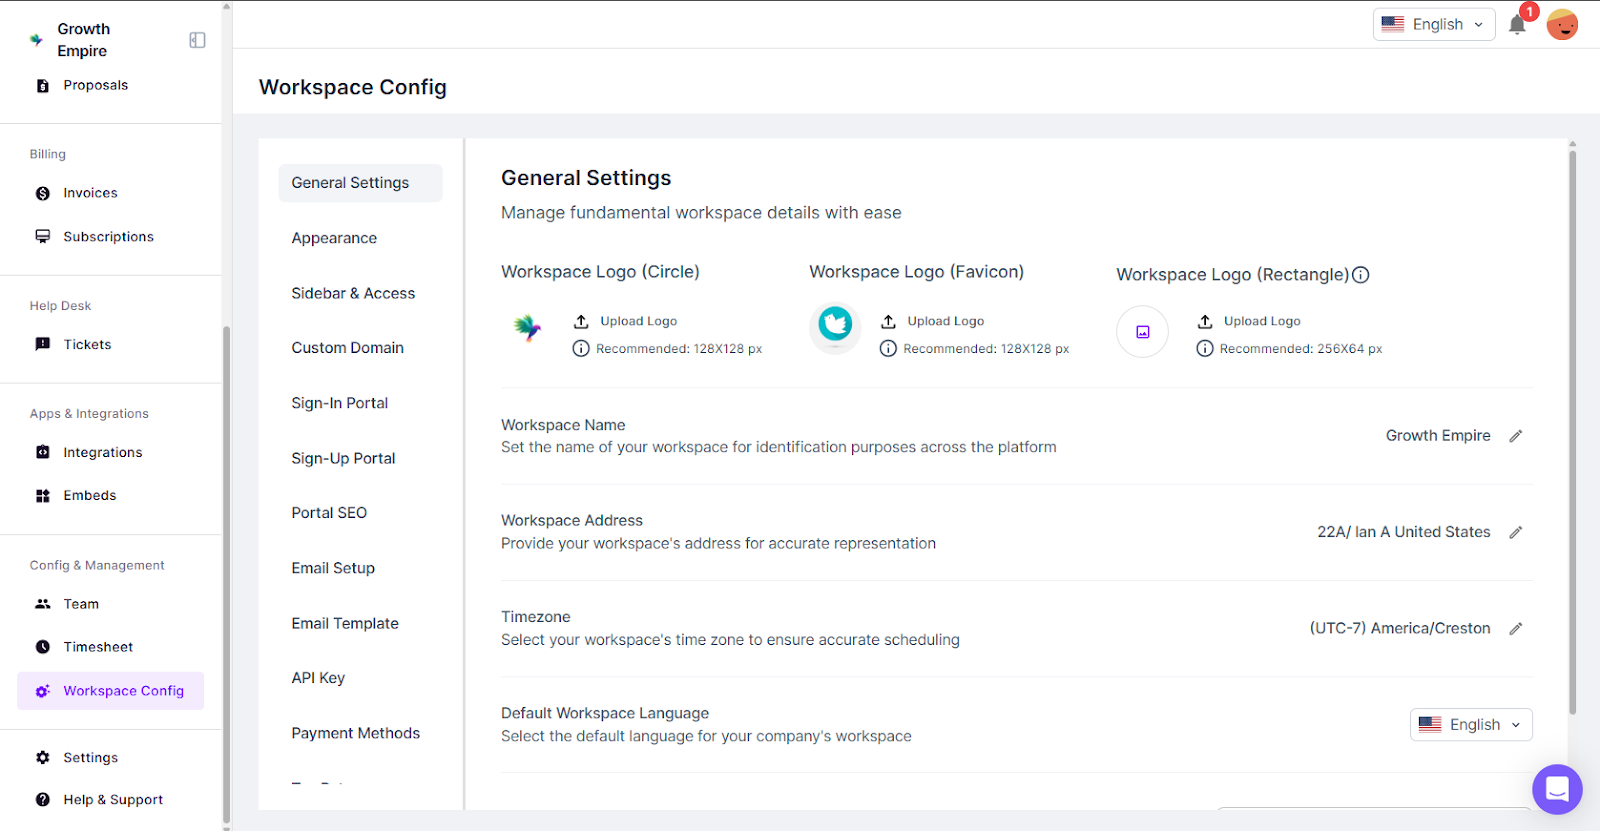
Task: Click the Rectangle logo info icon
Action: point(1361,275)
